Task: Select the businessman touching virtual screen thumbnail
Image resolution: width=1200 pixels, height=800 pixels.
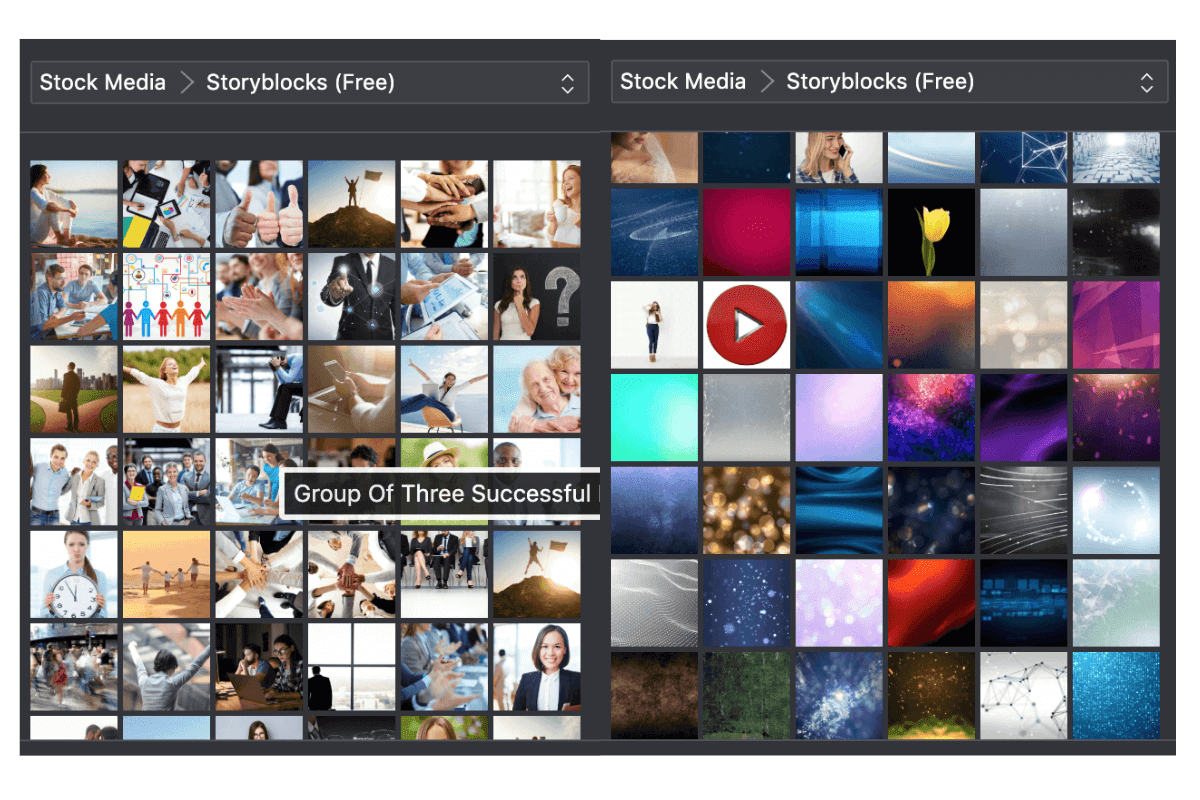Action: pos(351,296)
